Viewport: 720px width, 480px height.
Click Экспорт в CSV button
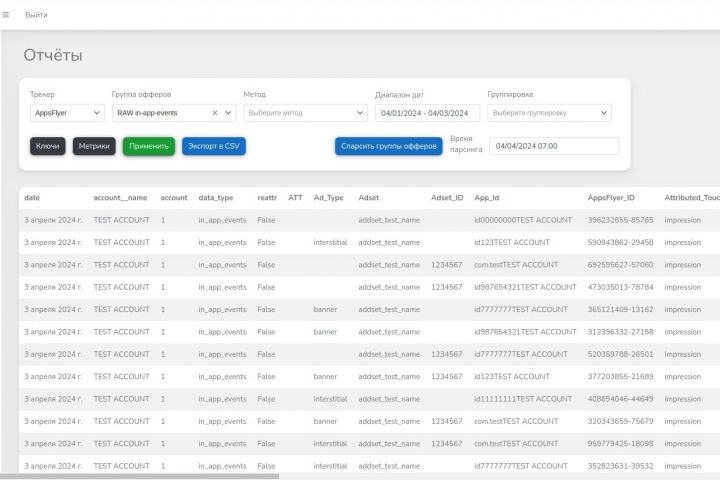point(214,146)
